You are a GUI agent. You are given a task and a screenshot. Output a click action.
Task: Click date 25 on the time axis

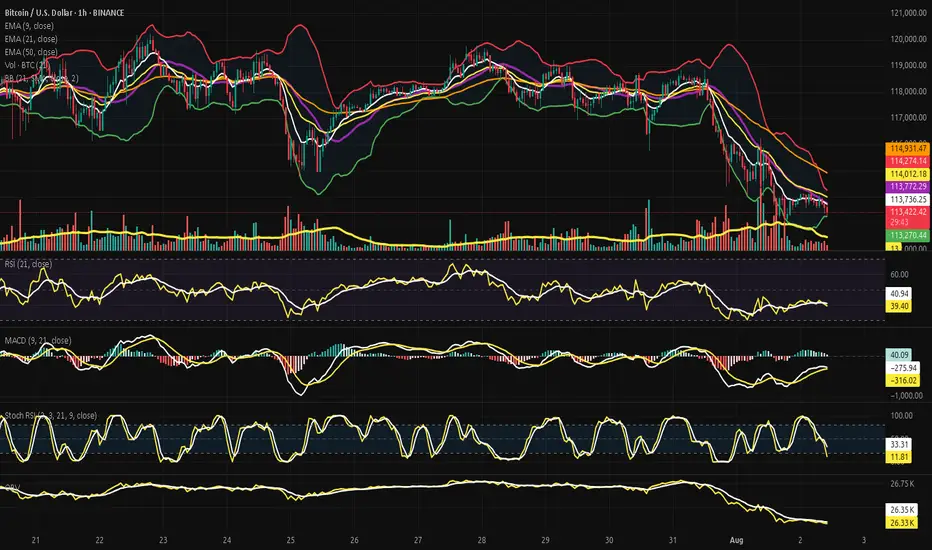tap(290, 540)
